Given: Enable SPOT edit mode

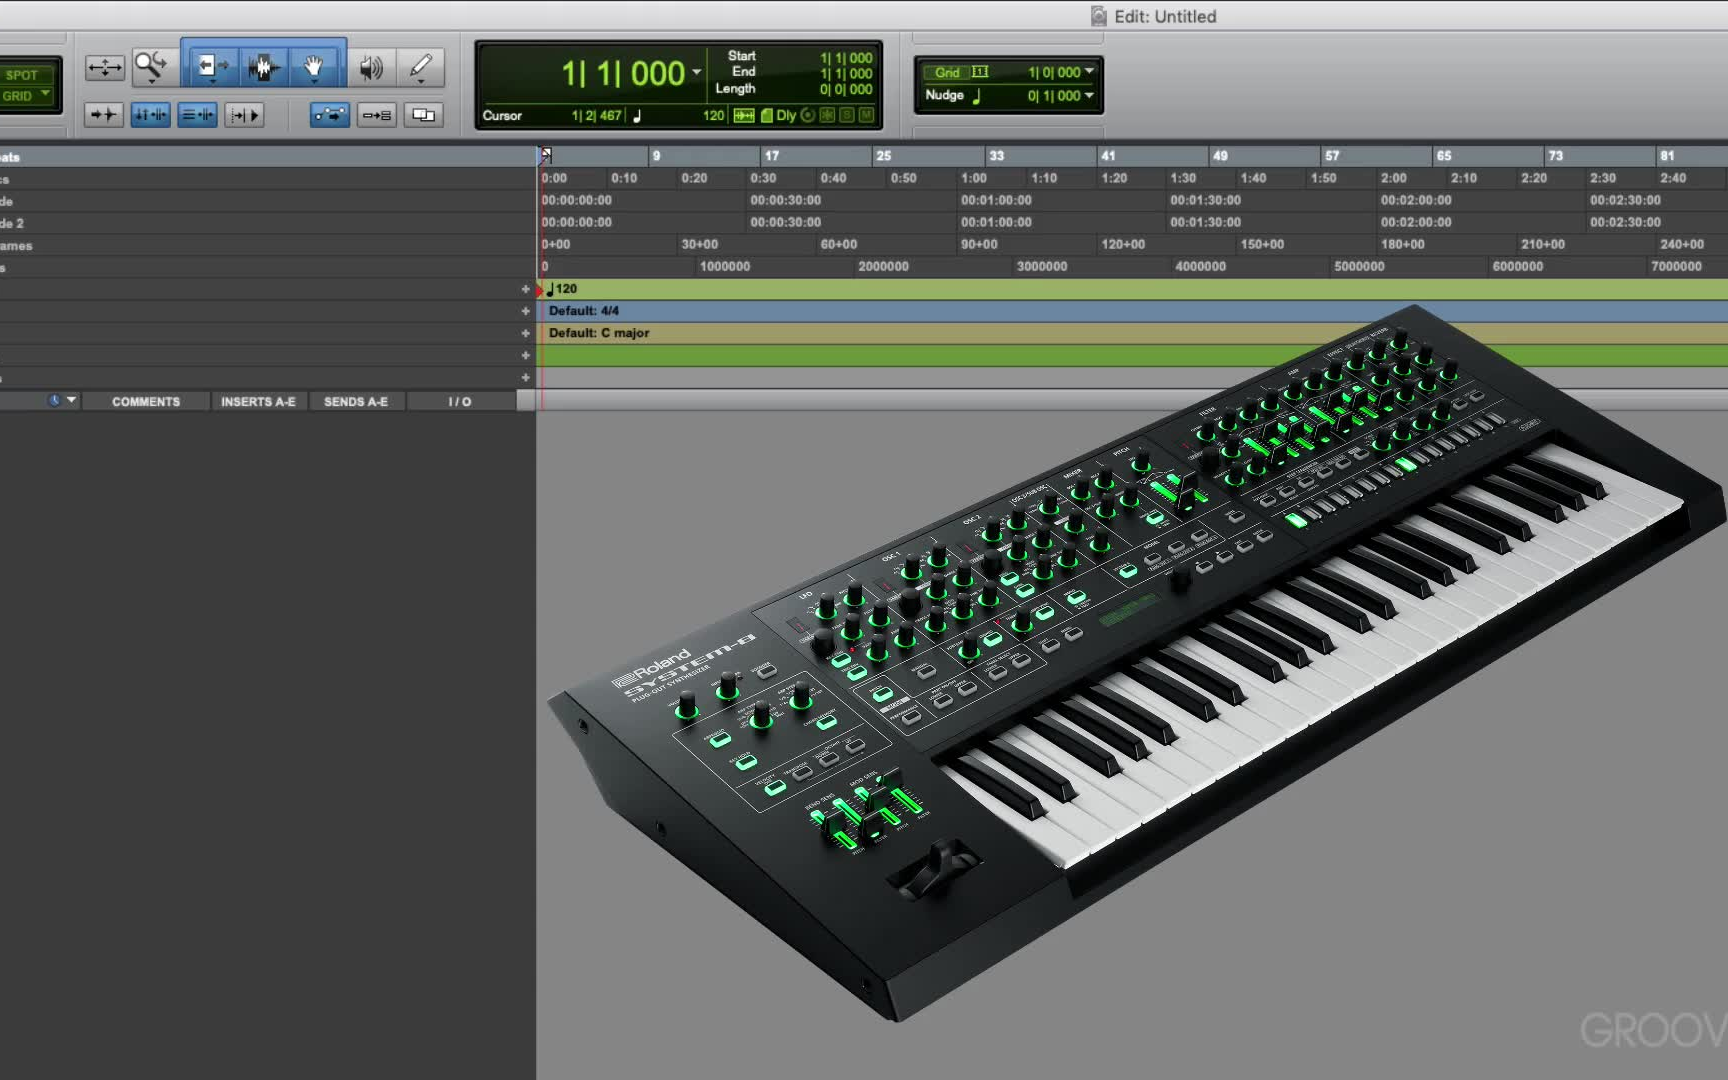Looking at the screenshot, I should pos(22,75).
